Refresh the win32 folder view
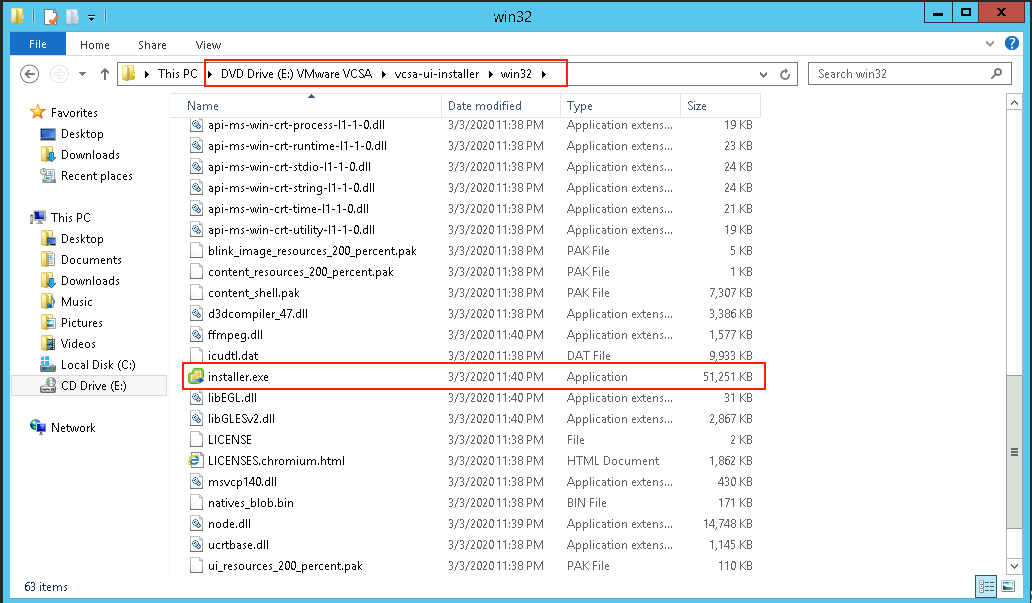The image size is (1032, 603). (x=786, y=74)
